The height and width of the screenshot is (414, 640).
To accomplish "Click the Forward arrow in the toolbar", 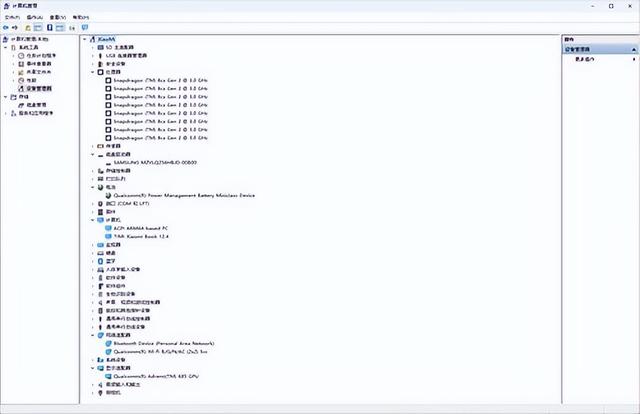I will 15,28.
